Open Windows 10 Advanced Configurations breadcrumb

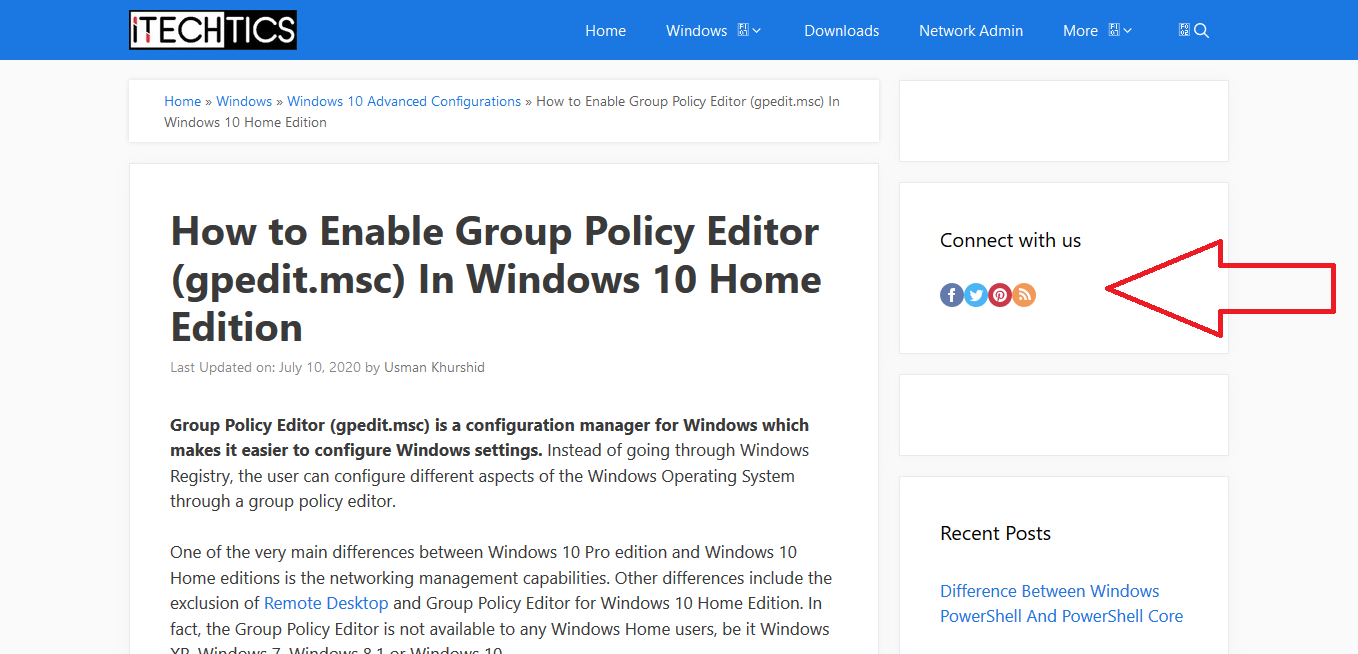click(x=404, y=101)
